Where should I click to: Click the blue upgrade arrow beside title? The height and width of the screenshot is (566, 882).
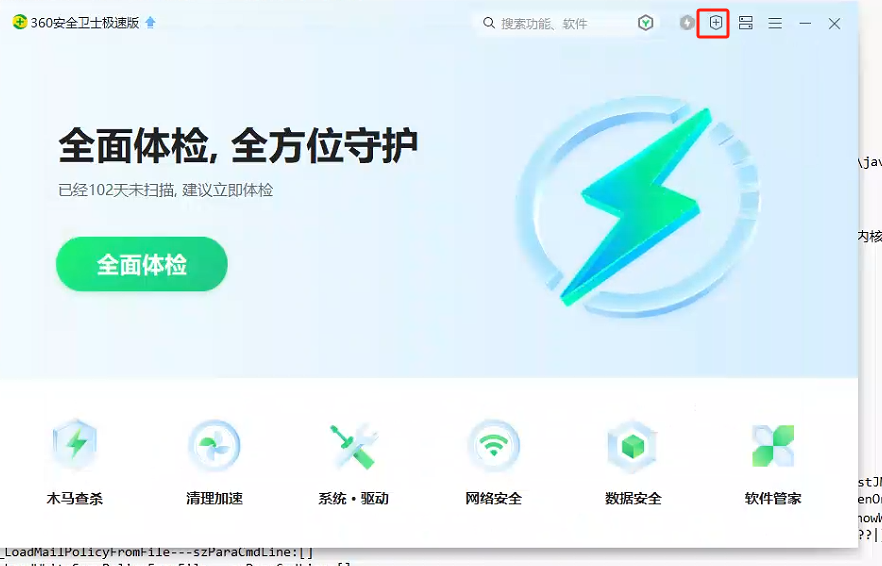(x=150, y=23)
